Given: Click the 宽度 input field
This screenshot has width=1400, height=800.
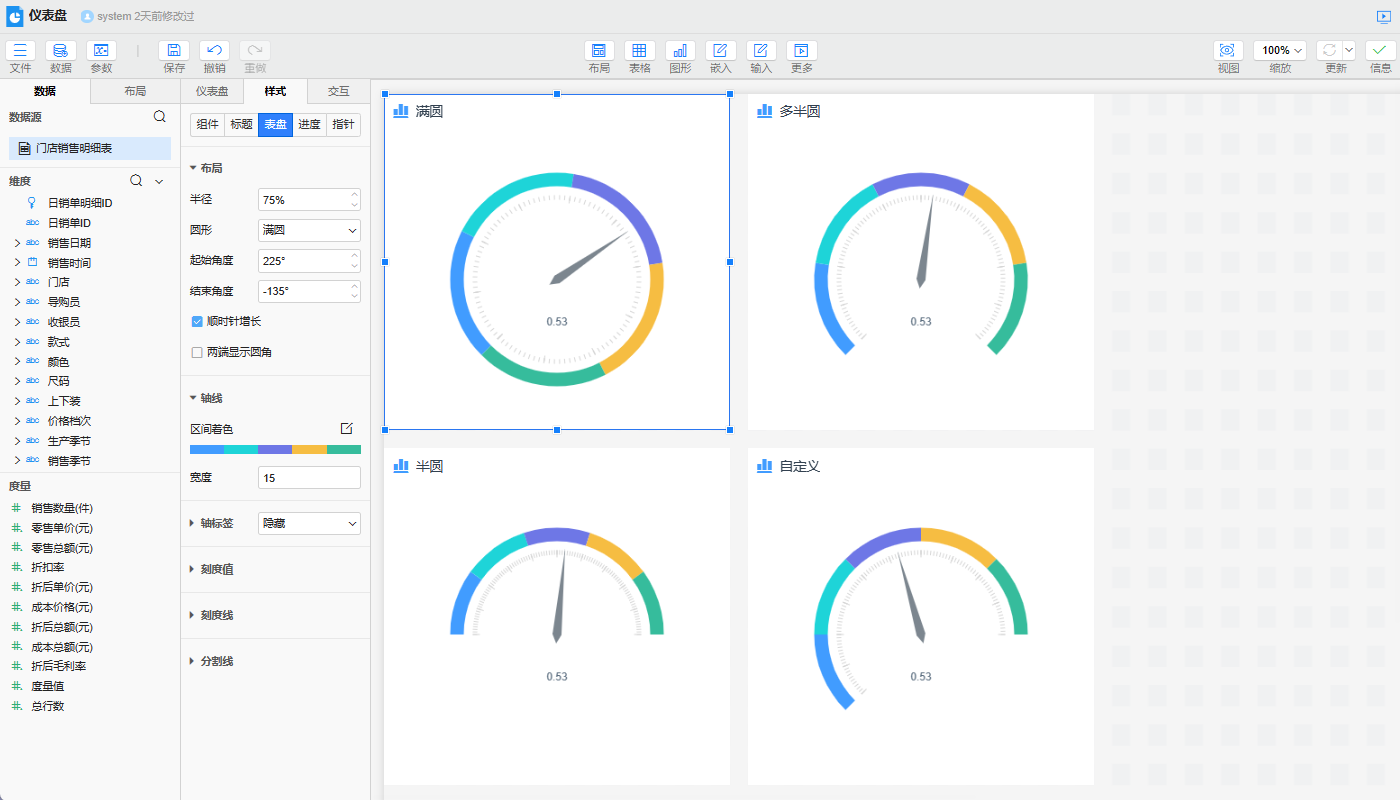Looking at the screenshot, I should point(309,478).
